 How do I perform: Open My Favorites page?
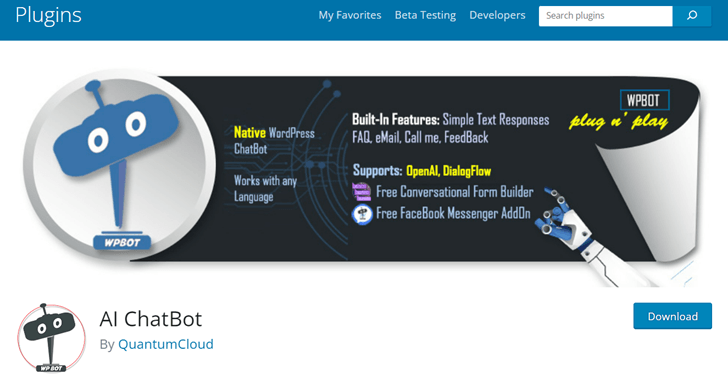350,15
